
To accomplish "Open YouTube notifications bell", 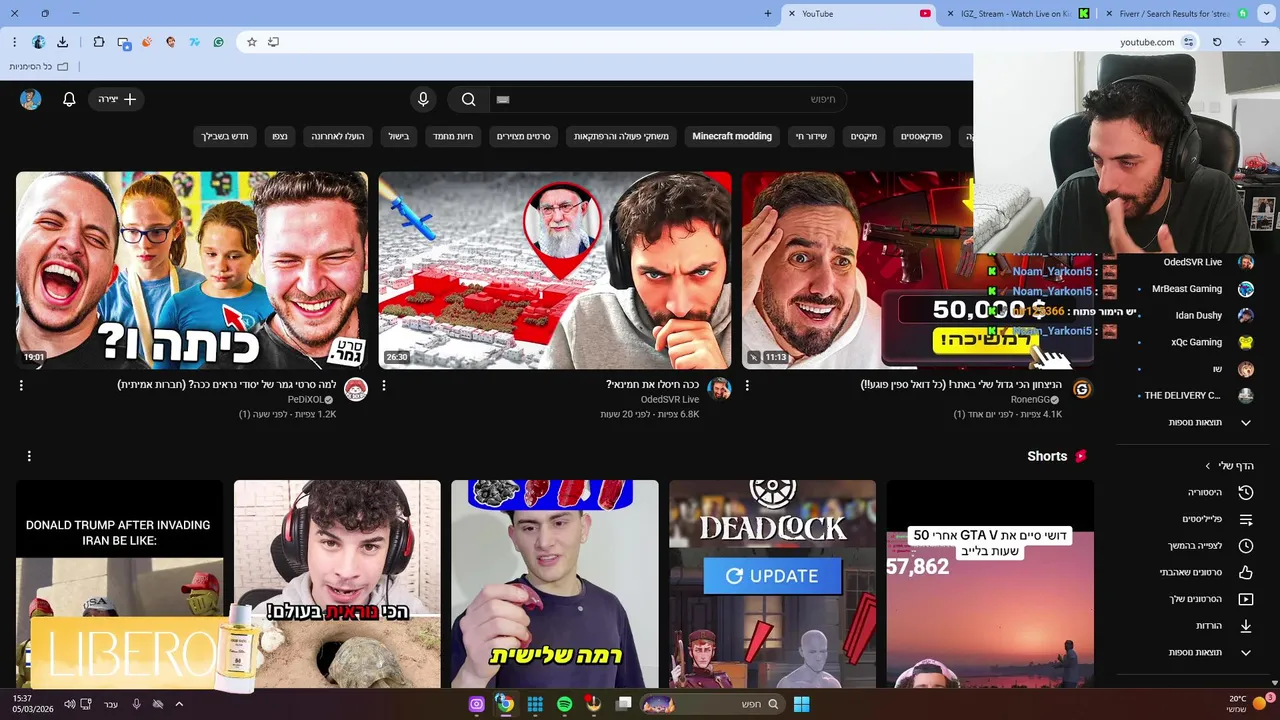I will [x=69, y=99].
